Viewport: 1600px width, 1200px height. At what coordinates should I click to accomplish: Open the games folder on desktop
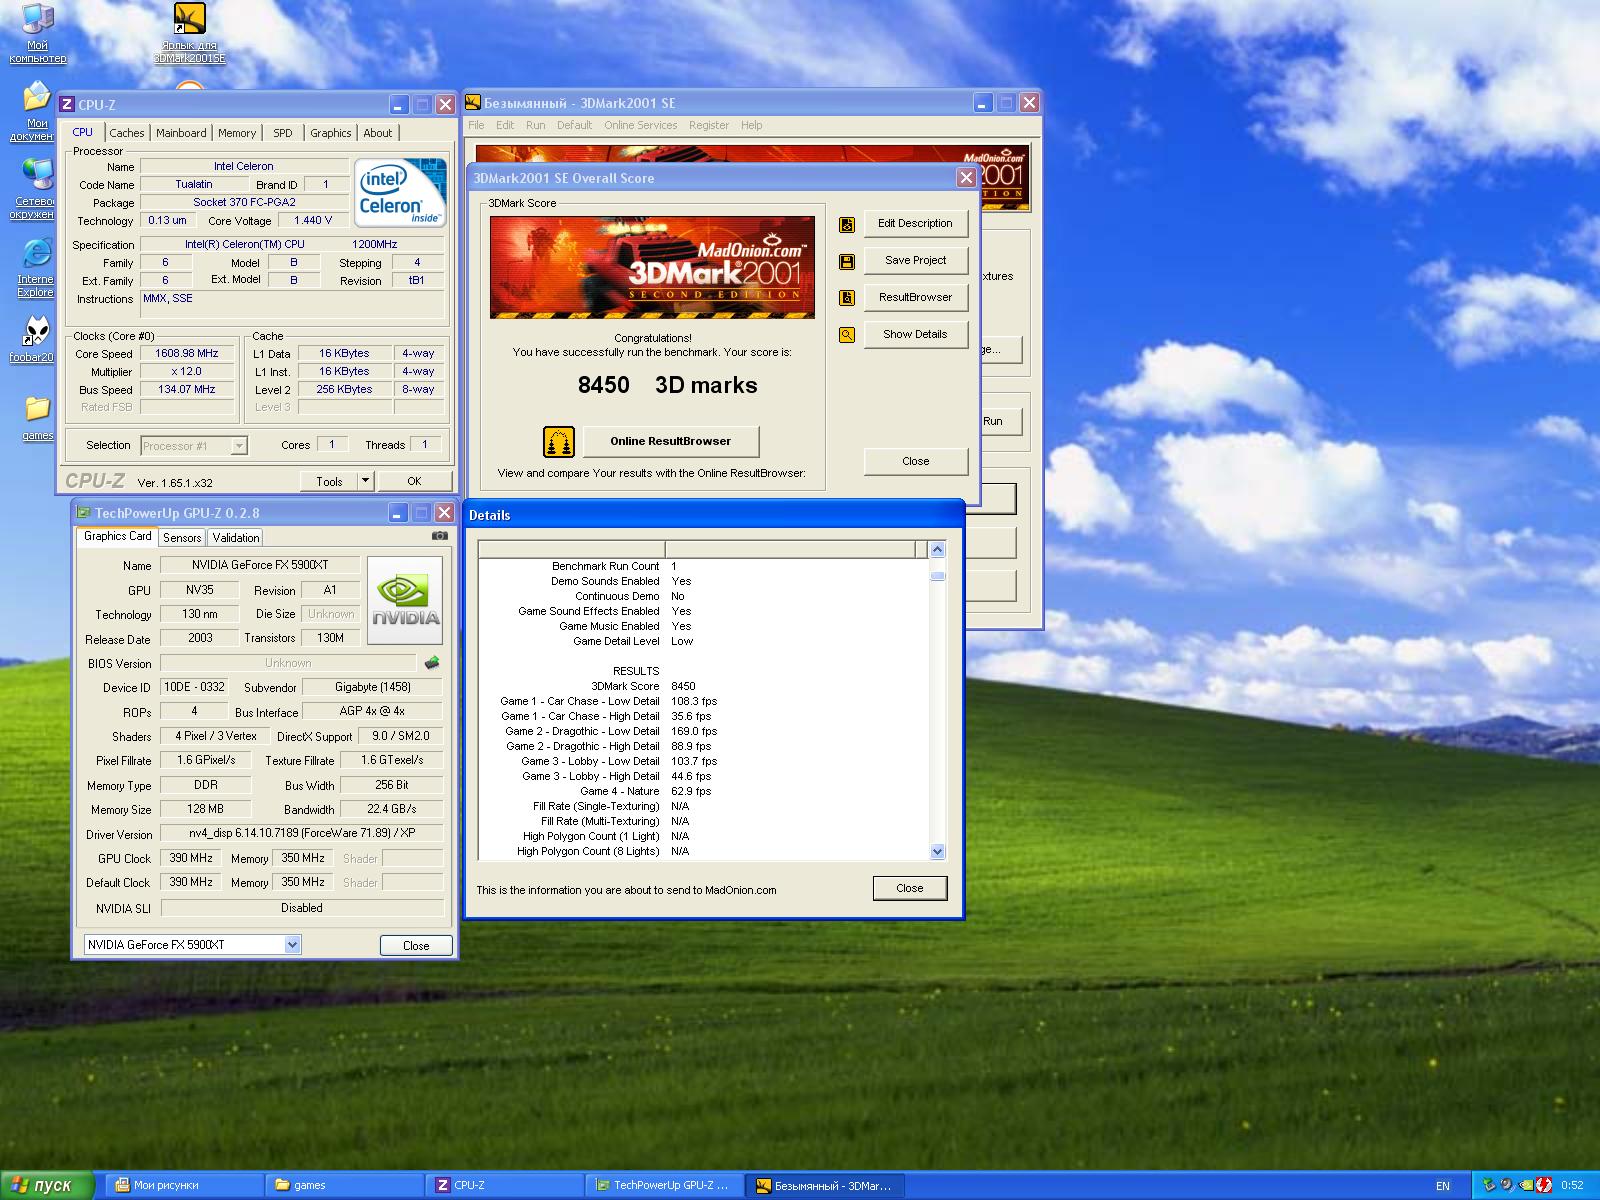[x=37, y=418]
